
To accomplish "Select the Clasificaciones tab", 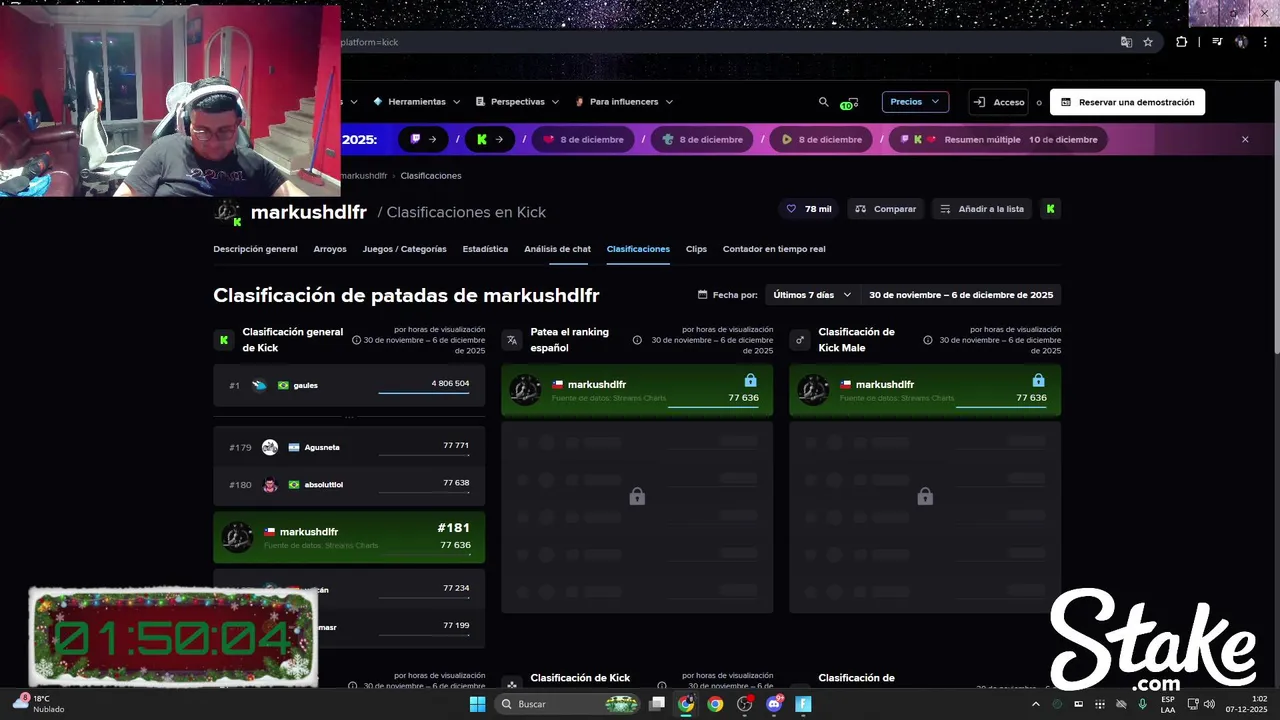I will [638, 249].
